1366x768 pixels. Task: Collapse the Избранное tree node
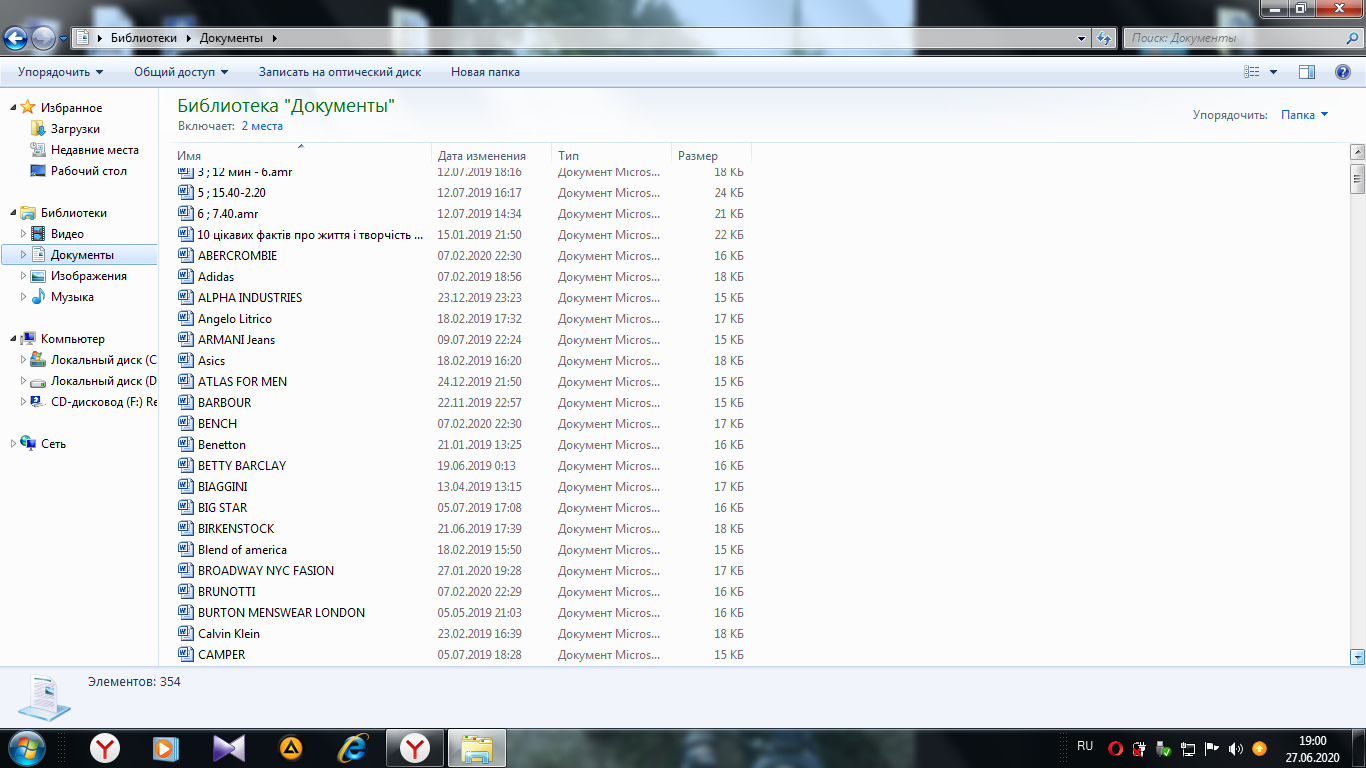click(x=13, y=108)
